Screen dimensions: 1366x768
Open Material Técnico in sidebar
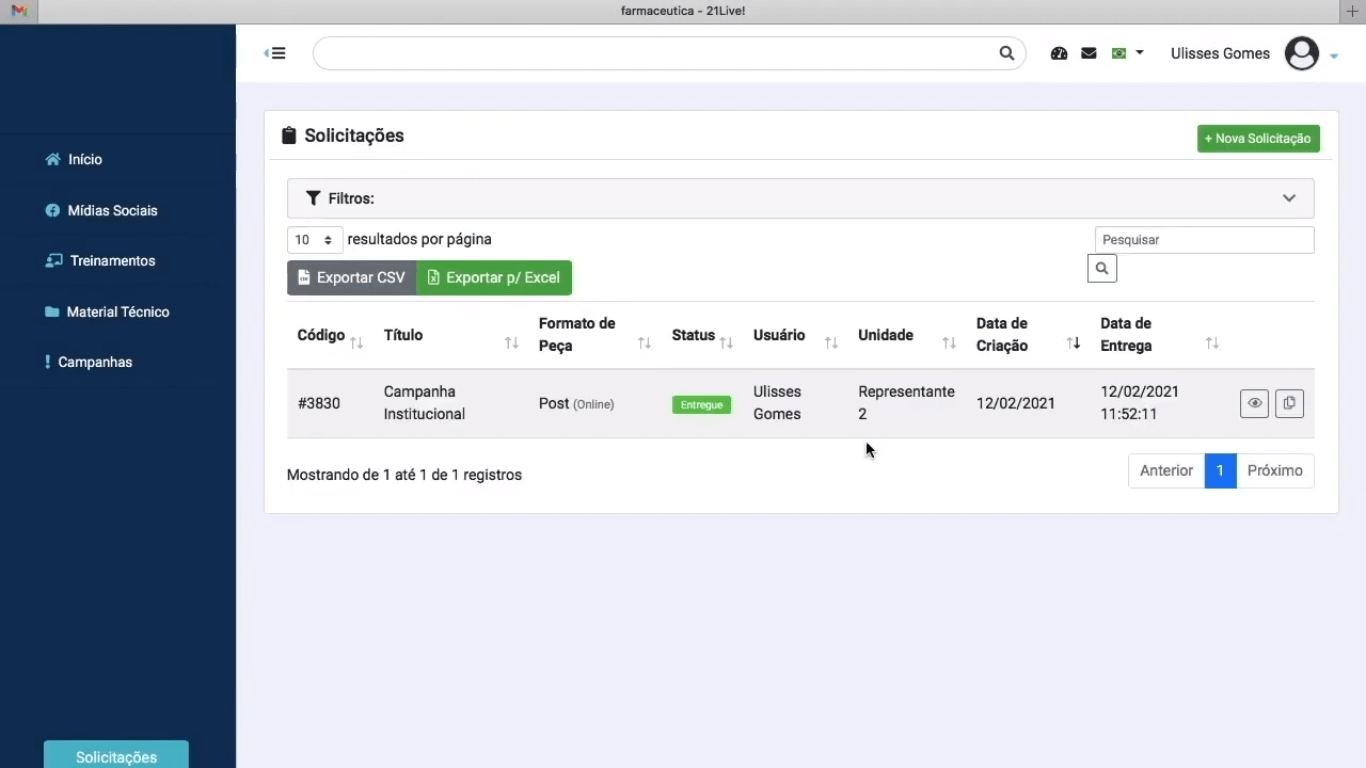coord(117,312)
